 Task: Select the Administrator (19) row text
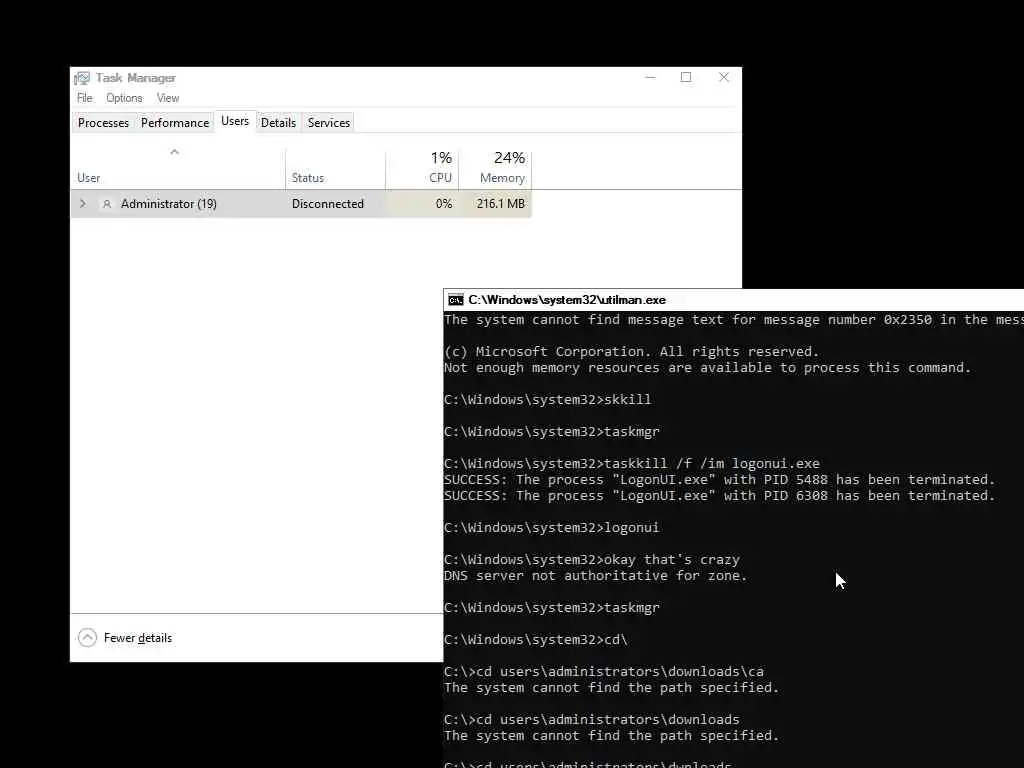[x=168, y=204]
